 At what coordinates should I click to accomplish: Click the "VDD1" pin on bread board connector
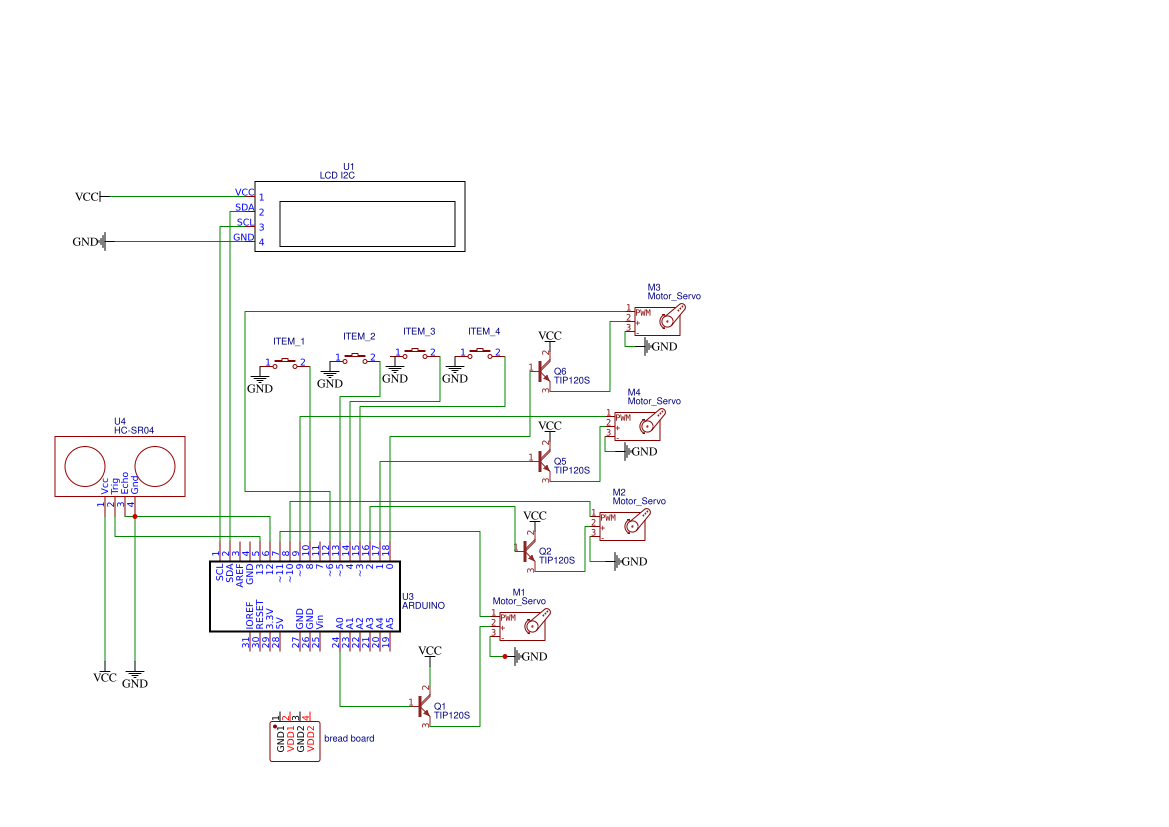[x=291, y=738]
